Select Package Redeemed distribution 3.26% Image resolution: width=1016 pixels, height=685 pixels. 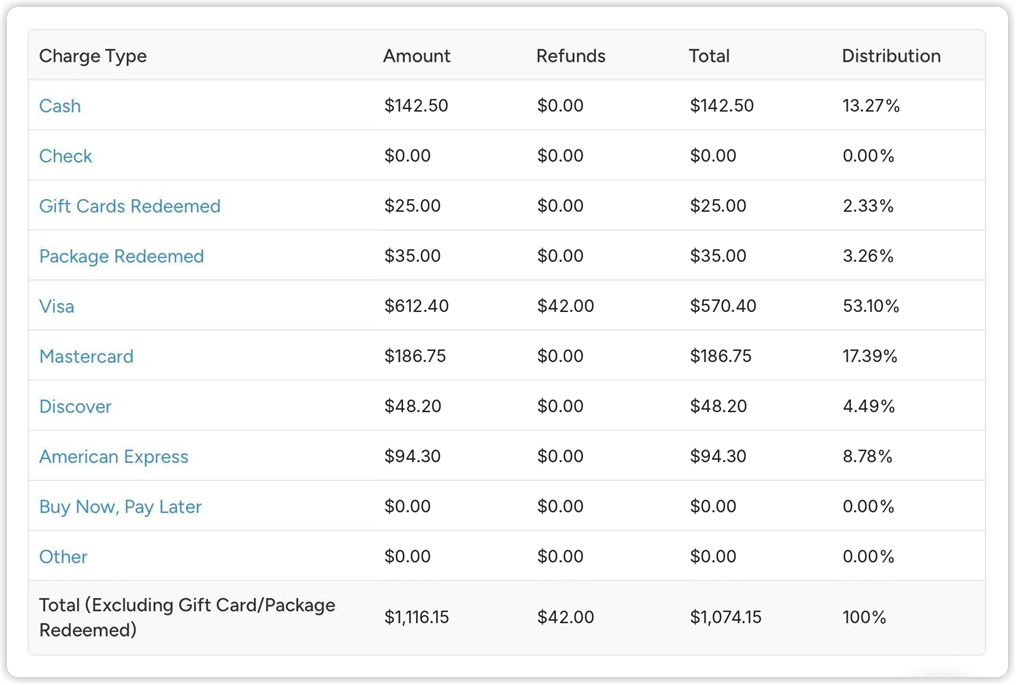868,256
